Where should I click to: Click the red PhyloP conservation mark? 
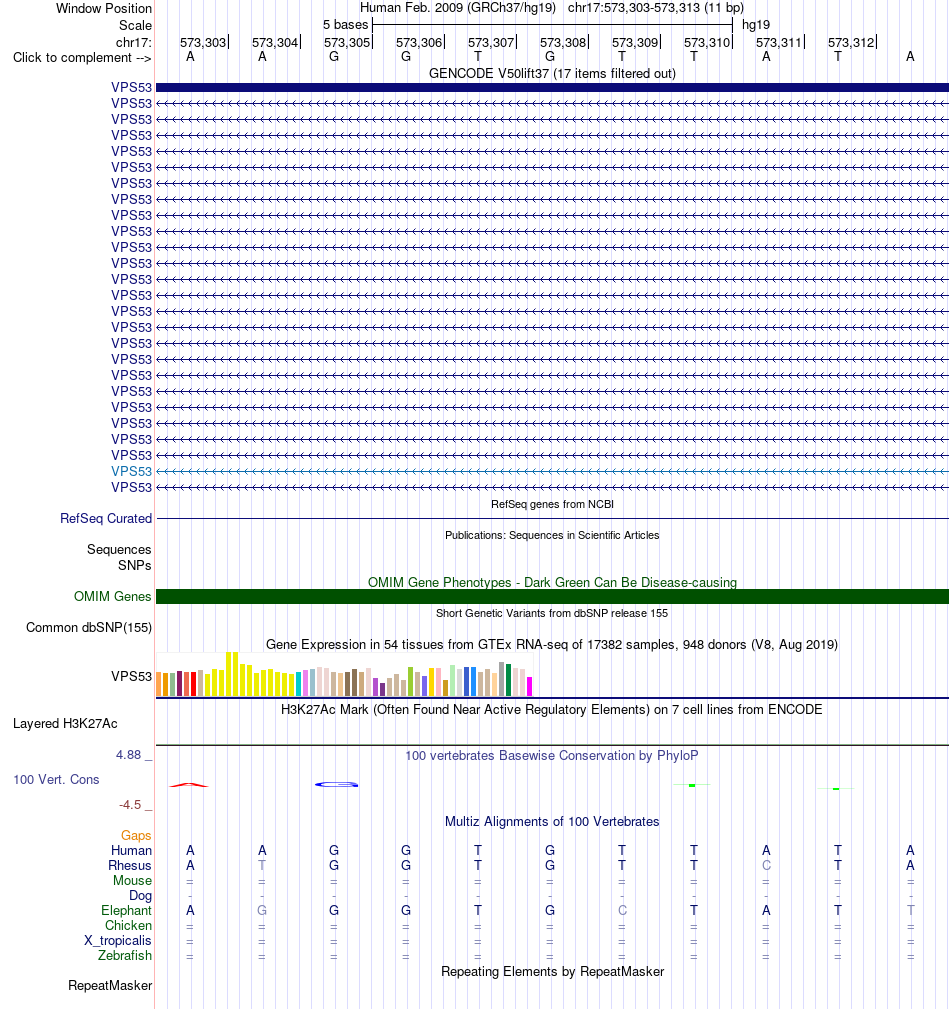(189, 785)
